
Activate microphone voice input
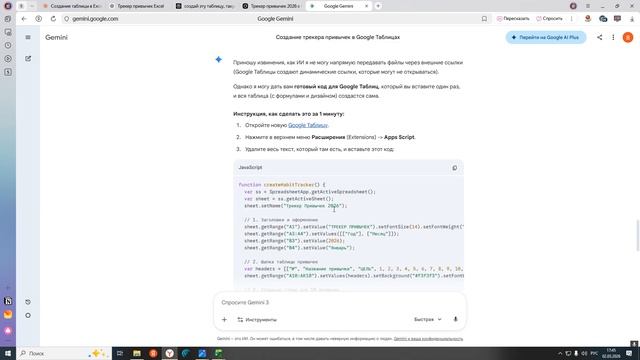[456, 319]
